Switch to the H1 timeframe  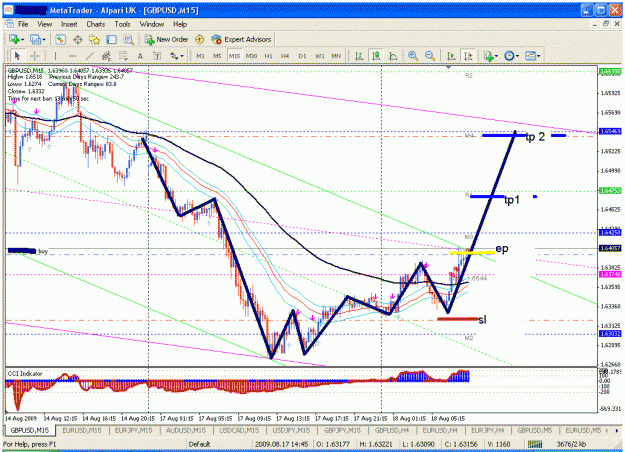pos(268,56)
